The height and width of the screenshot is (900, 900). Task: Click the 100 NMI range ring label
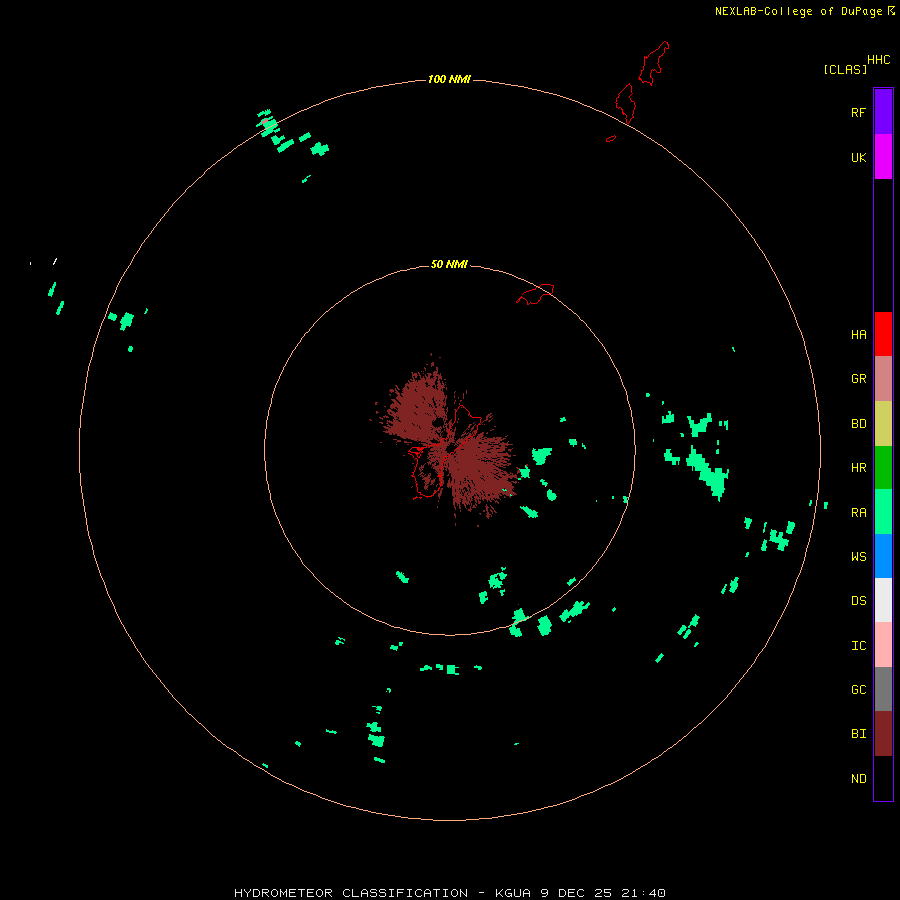pos(449,79)
